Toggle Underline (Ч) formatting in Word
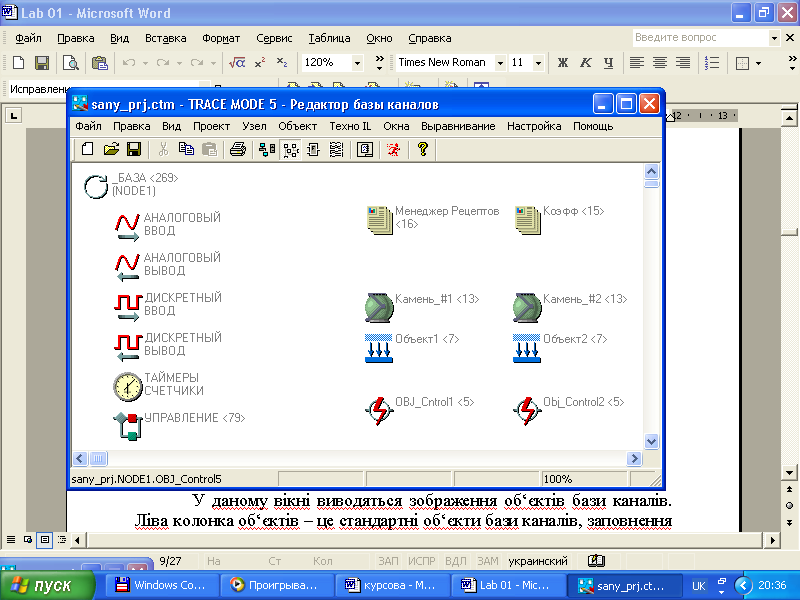This screenshot has height=600, width=800. pyautogui.click(x=609, y=62)
